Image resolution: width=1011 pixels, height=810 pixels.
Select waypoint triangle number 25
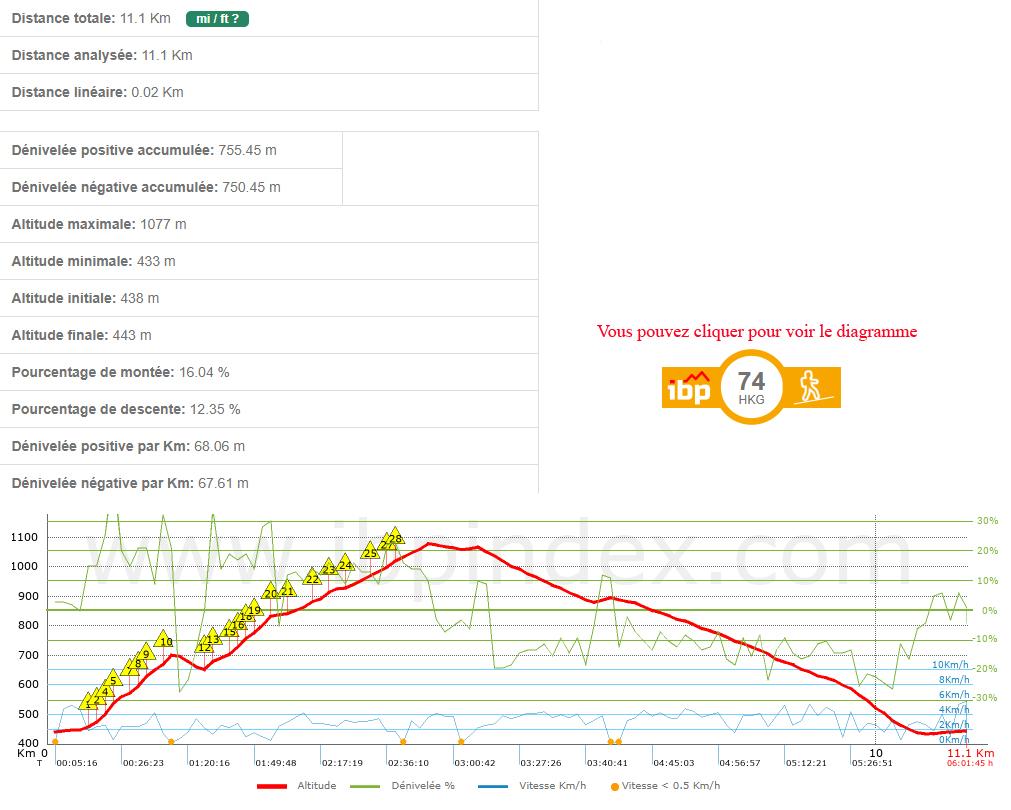pyautogui.click(x=370, y=551)
